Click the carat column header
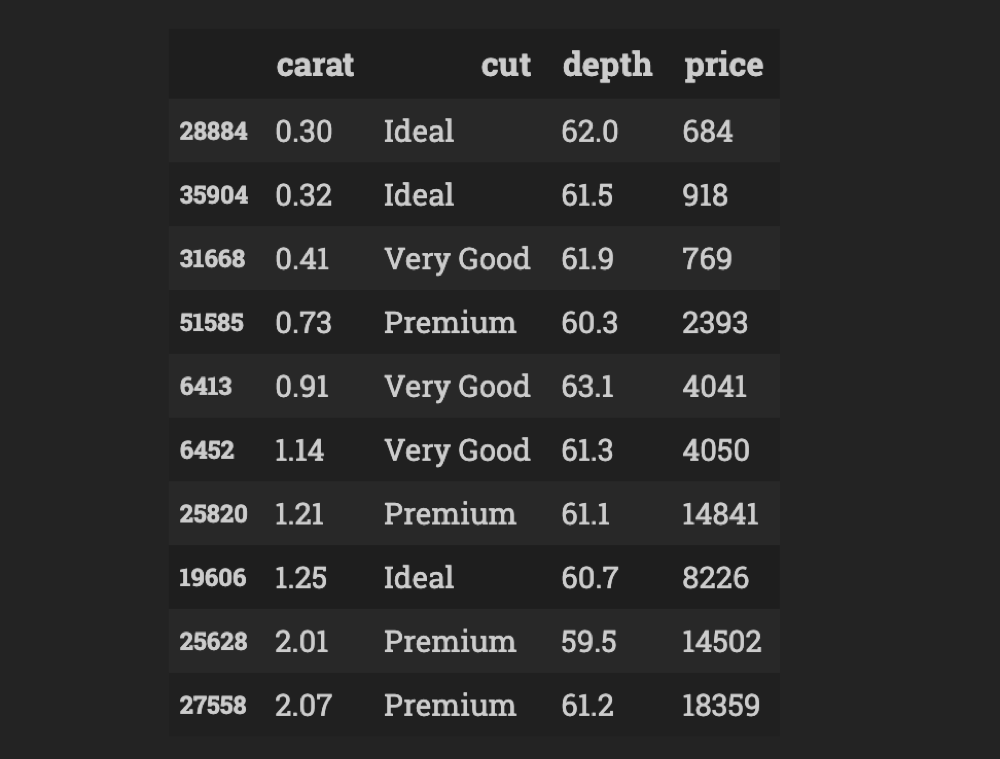1000x759 pixels. 315,64
